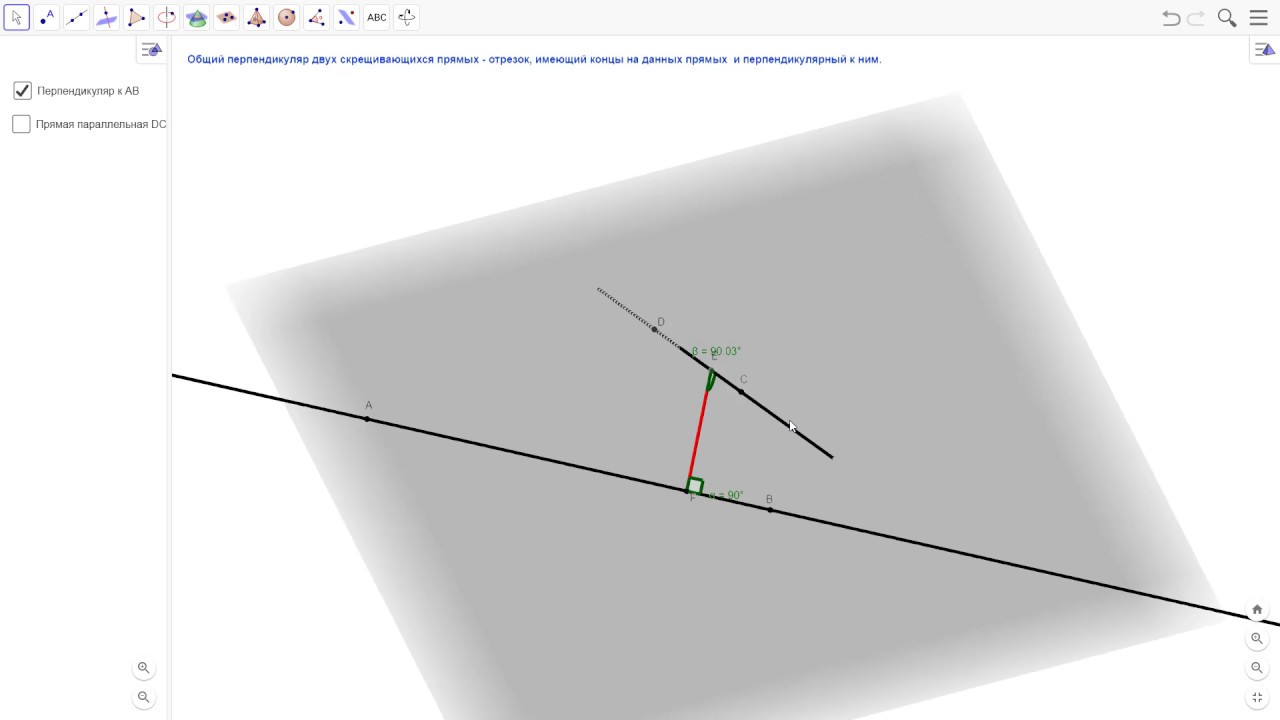This screenshot has width=1280, height=720.
Task: Open the hamburger main menu
Action: point(1259,18)
